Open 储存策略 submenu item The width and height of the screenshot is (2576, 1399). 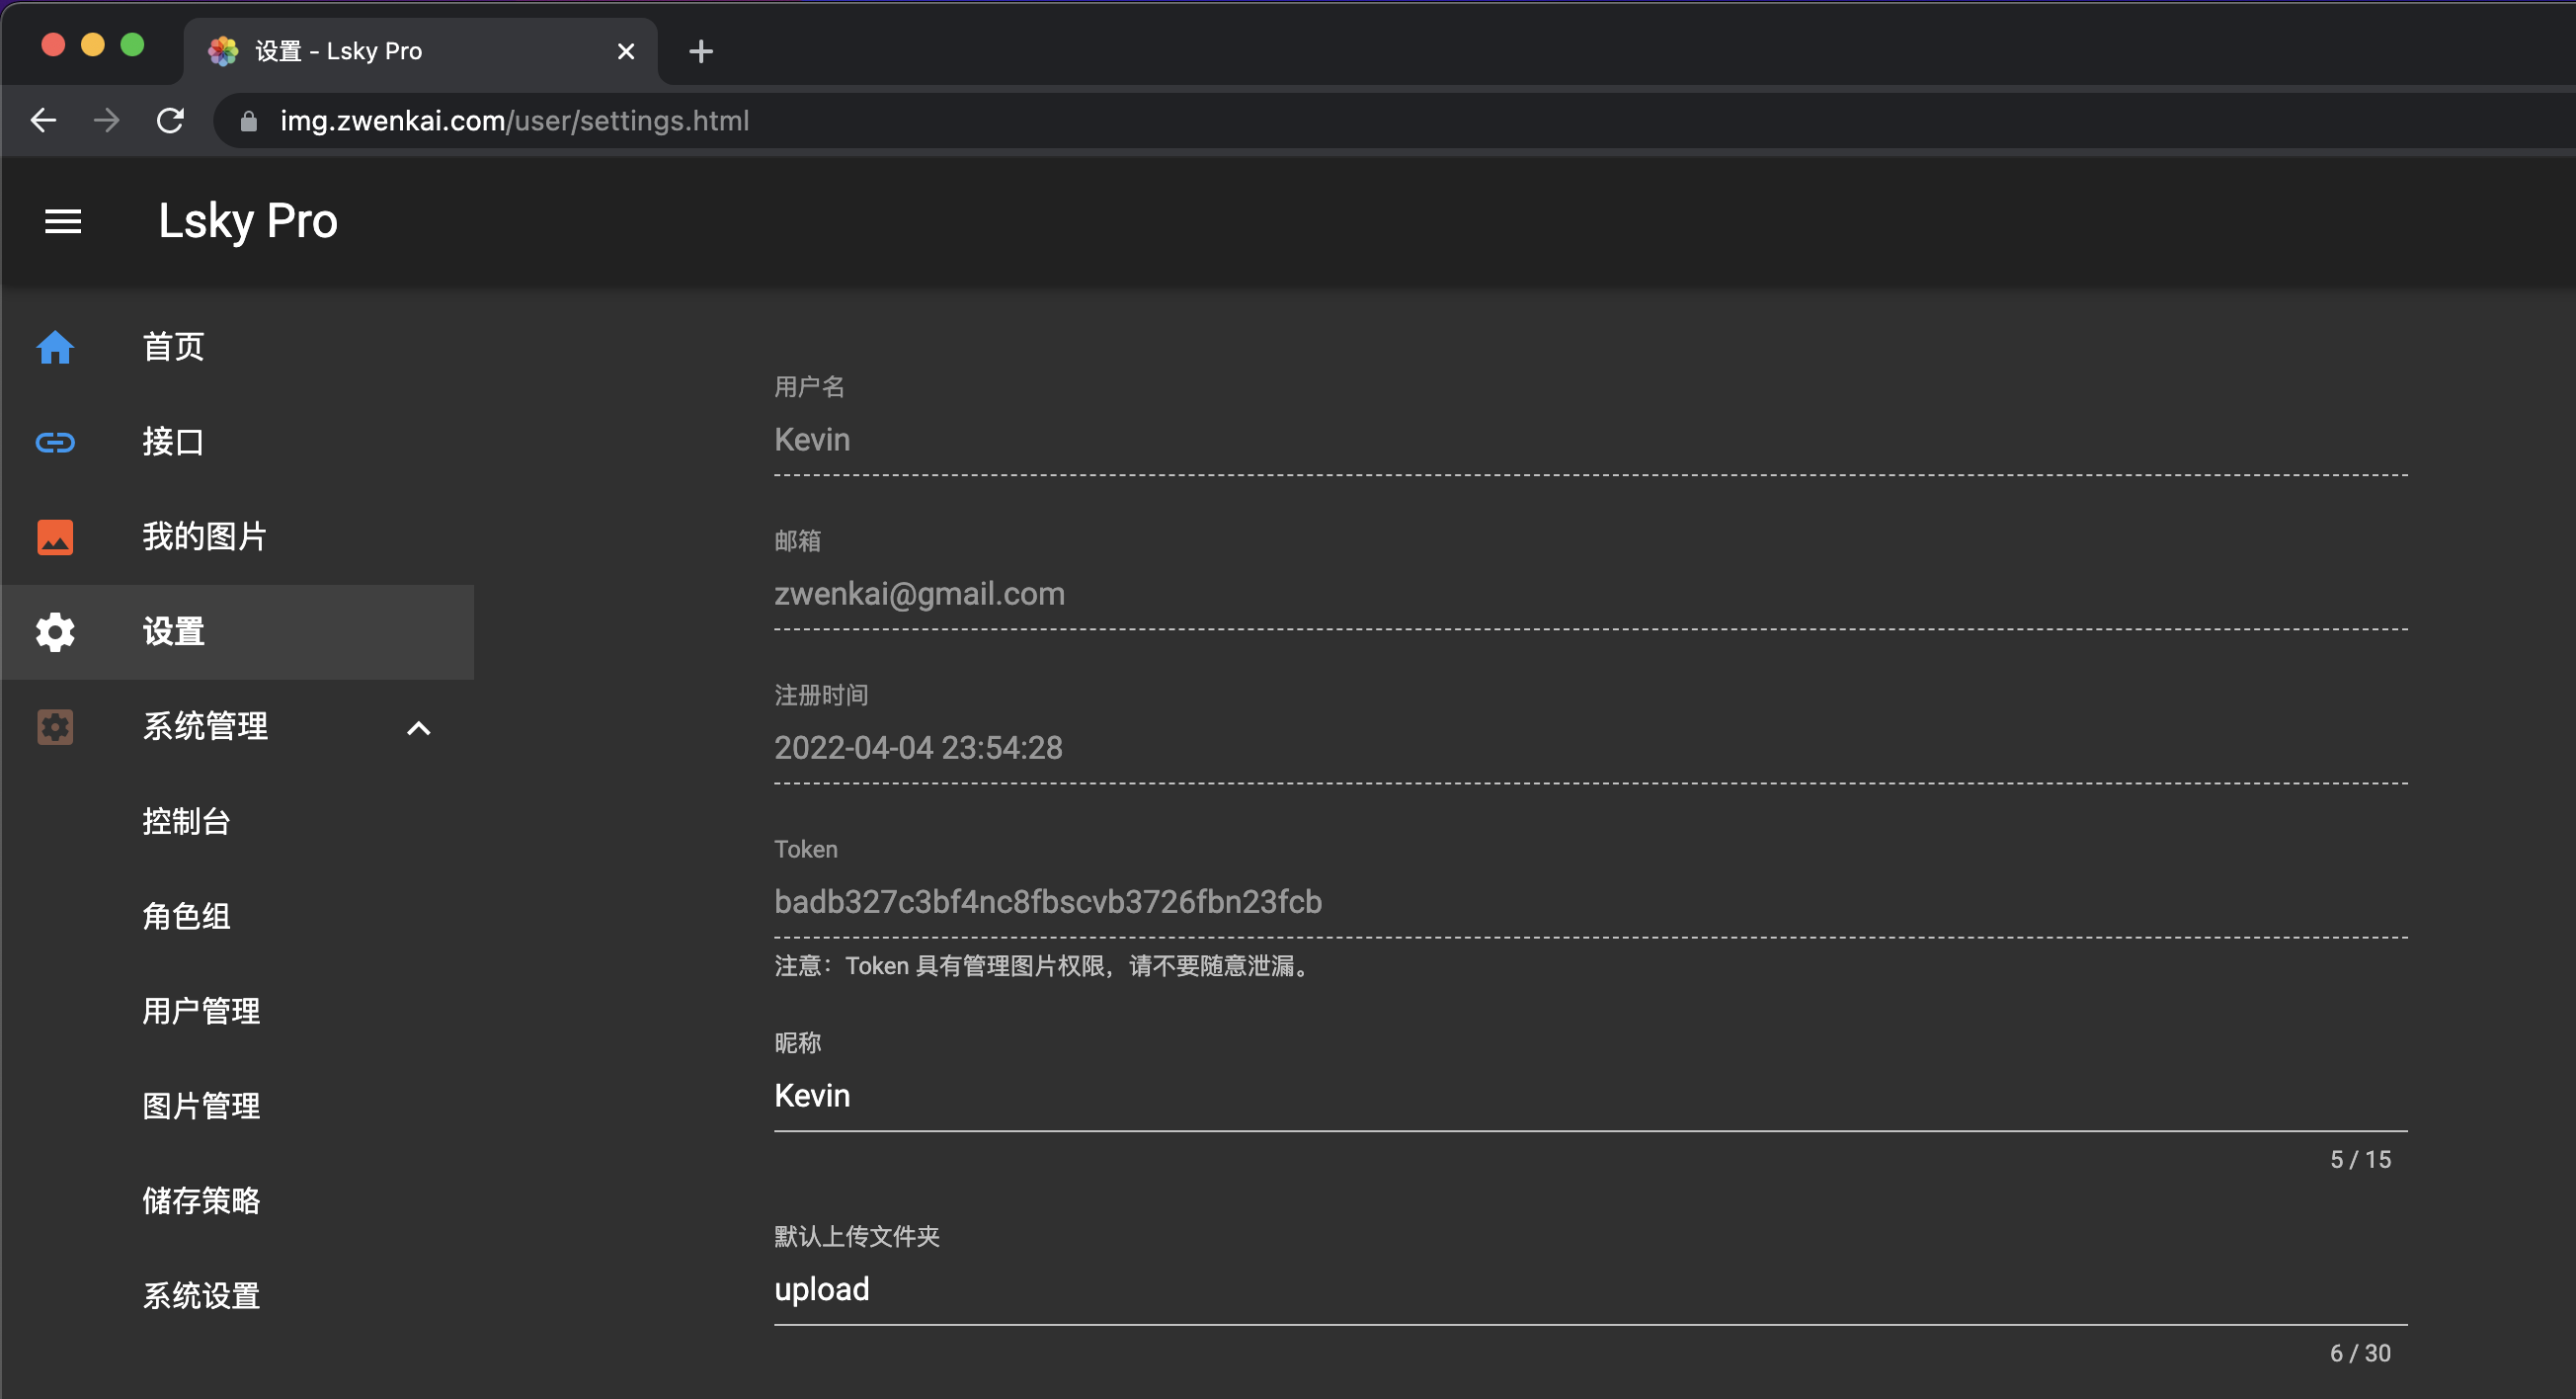tap(201, 1201)
